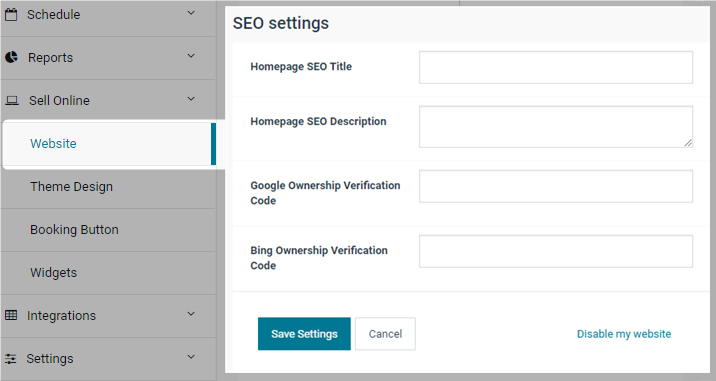This screenshot has width=716, height=381.
Task: Click the Sell Online laptop icon
Action: click(x=12, y=101)
